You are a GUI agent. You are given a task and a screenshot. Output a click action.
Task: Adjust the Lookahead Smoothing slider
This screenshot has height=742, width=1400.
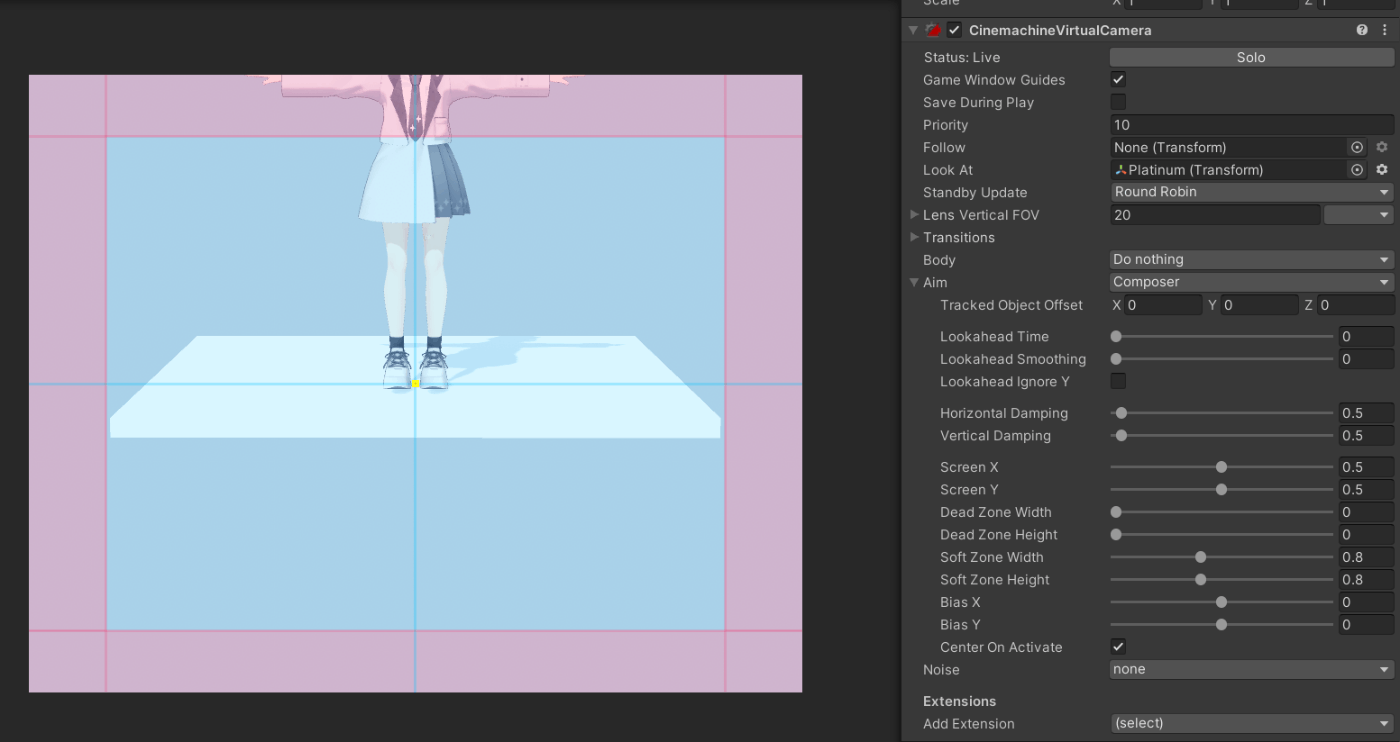tap(1221, 359)
